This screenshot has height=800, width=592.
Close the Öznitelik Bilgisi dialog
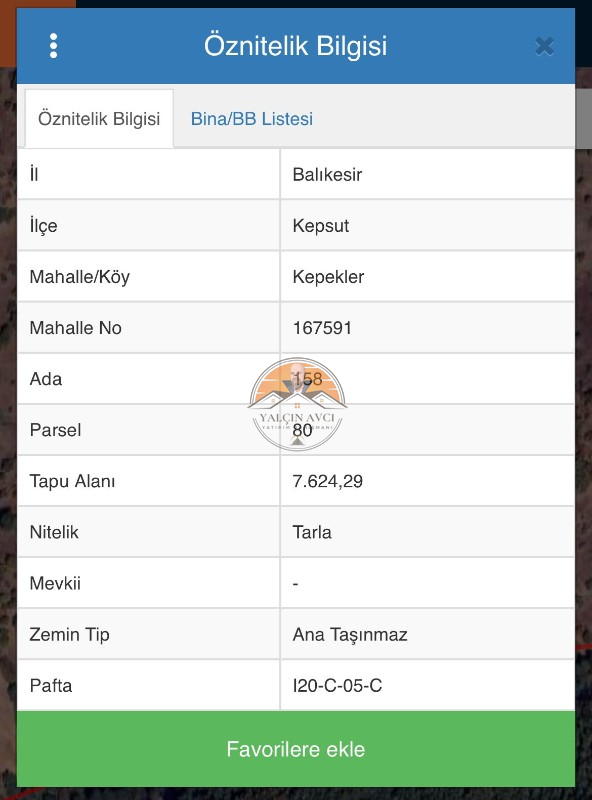(545, 46)
